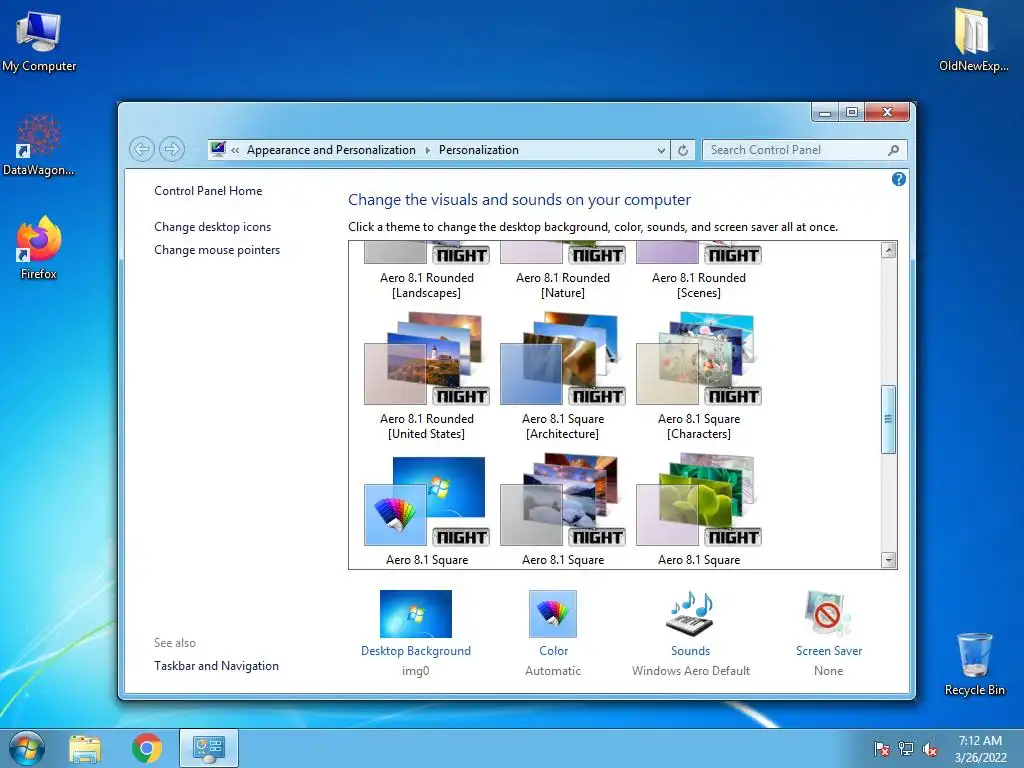Go forward using the Forward arrow
The image size is (1024, 768).
point(172,150)
